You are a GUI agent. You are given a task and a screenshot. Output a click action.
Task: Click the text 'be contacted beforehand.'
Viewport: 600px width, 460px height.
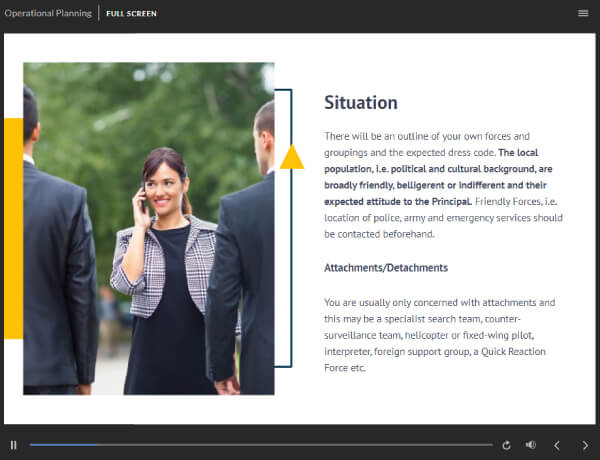[x=379, y=234]
